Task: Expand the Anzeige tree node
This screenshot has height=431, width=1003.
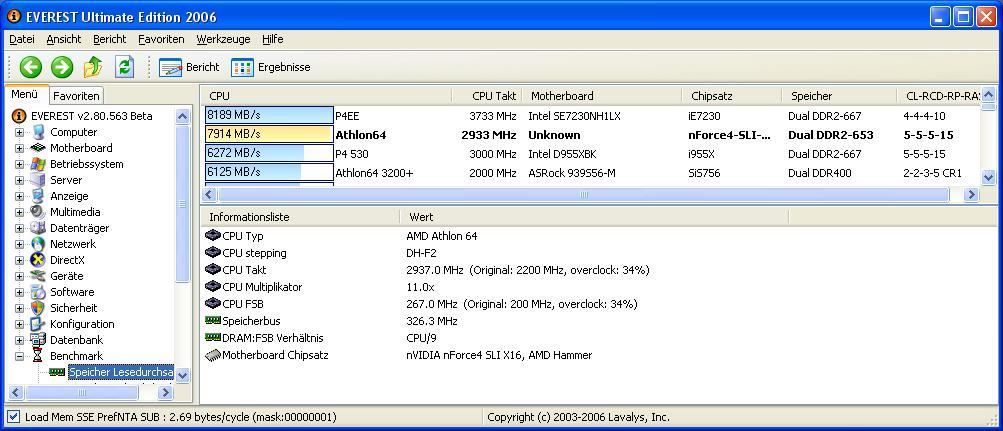Action: tap(19, 196)
